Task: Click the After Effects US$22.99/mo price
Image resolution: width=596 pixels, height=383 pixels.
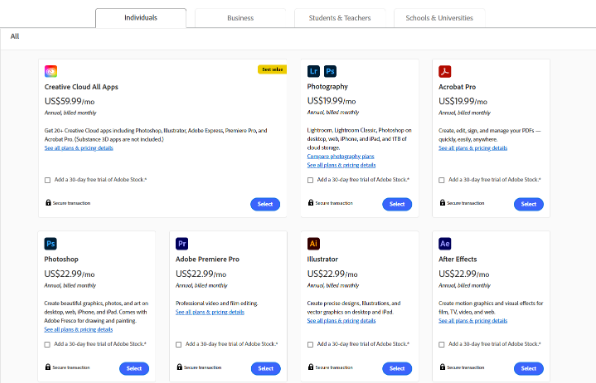Action: (x=464, y=274)
